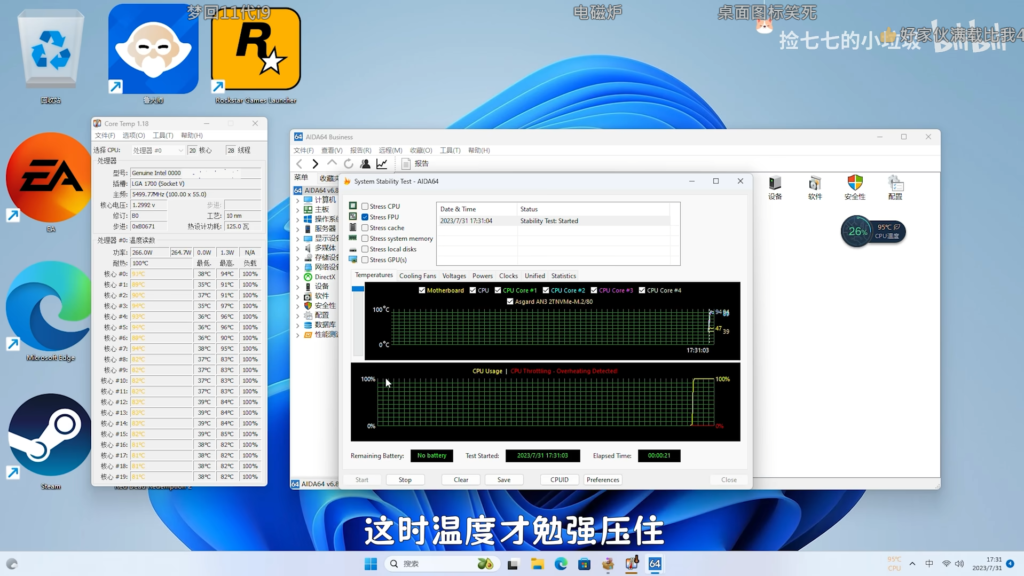Uncheck the Stress FPU checkbox
1024x576 pixels.
(x=365, y=217)
